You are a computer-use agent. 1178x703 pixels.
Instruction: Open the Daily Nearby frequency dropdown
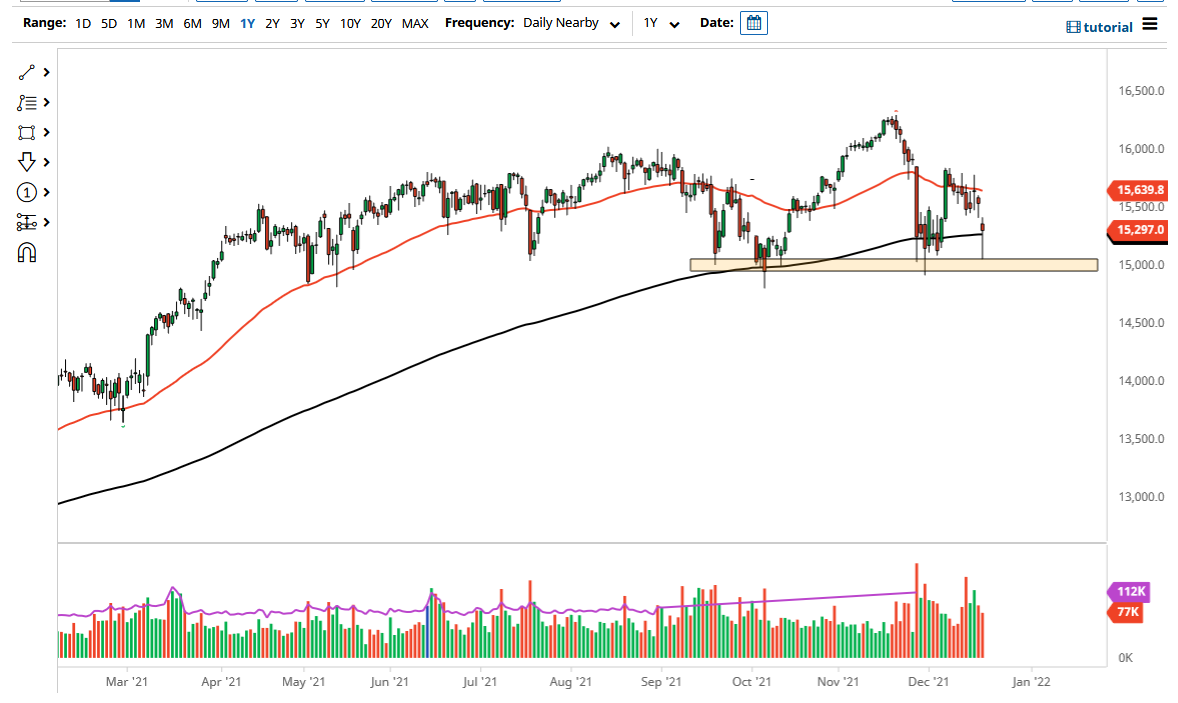[x=571, y=22]
